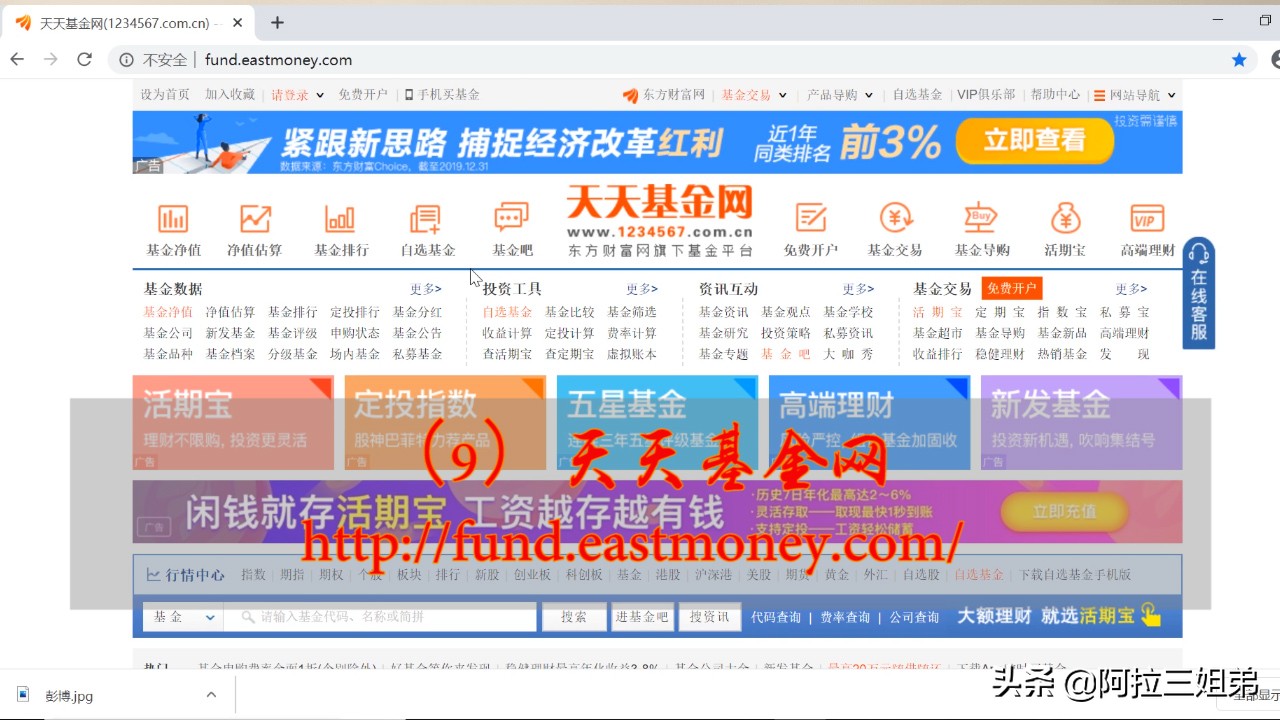Open 免费开户 using its icon
The image size is (1280, 720).
(x=810, y=225)
